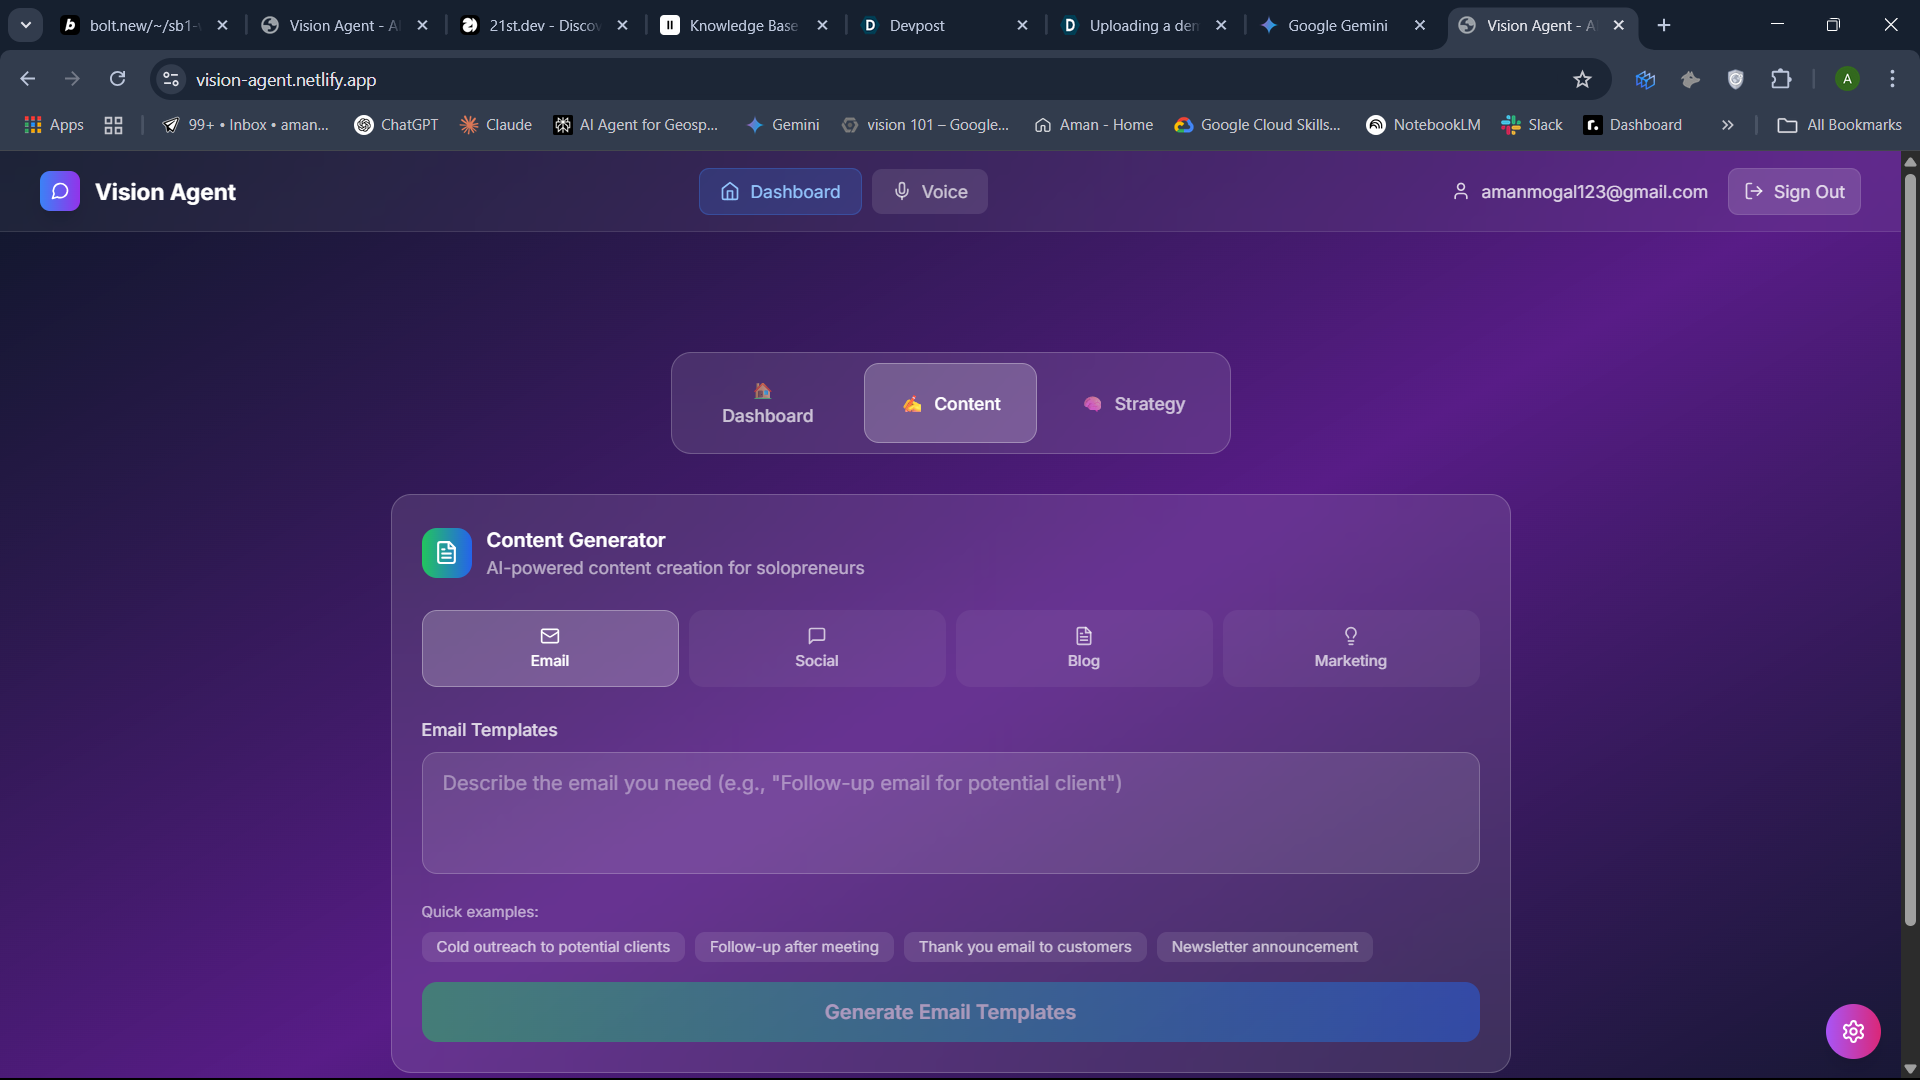Screen dimensions: 1920x1080
Task: Click the Content Generator document icon
Action: 446,553
